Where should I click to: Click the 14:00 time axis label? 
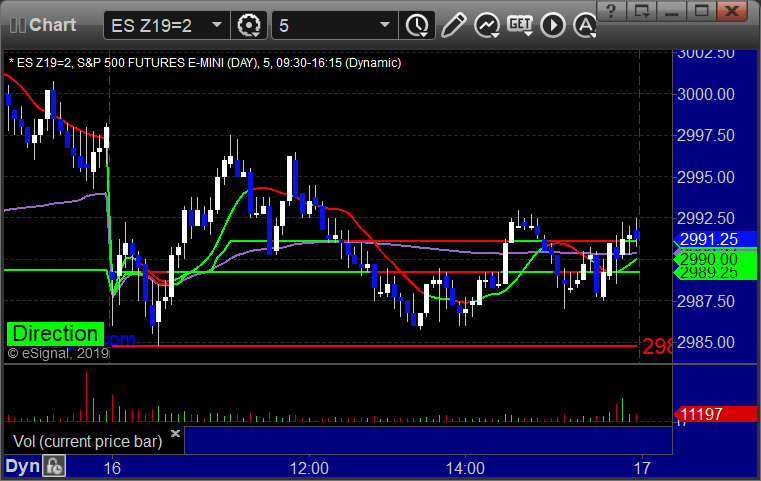point(465,468)
